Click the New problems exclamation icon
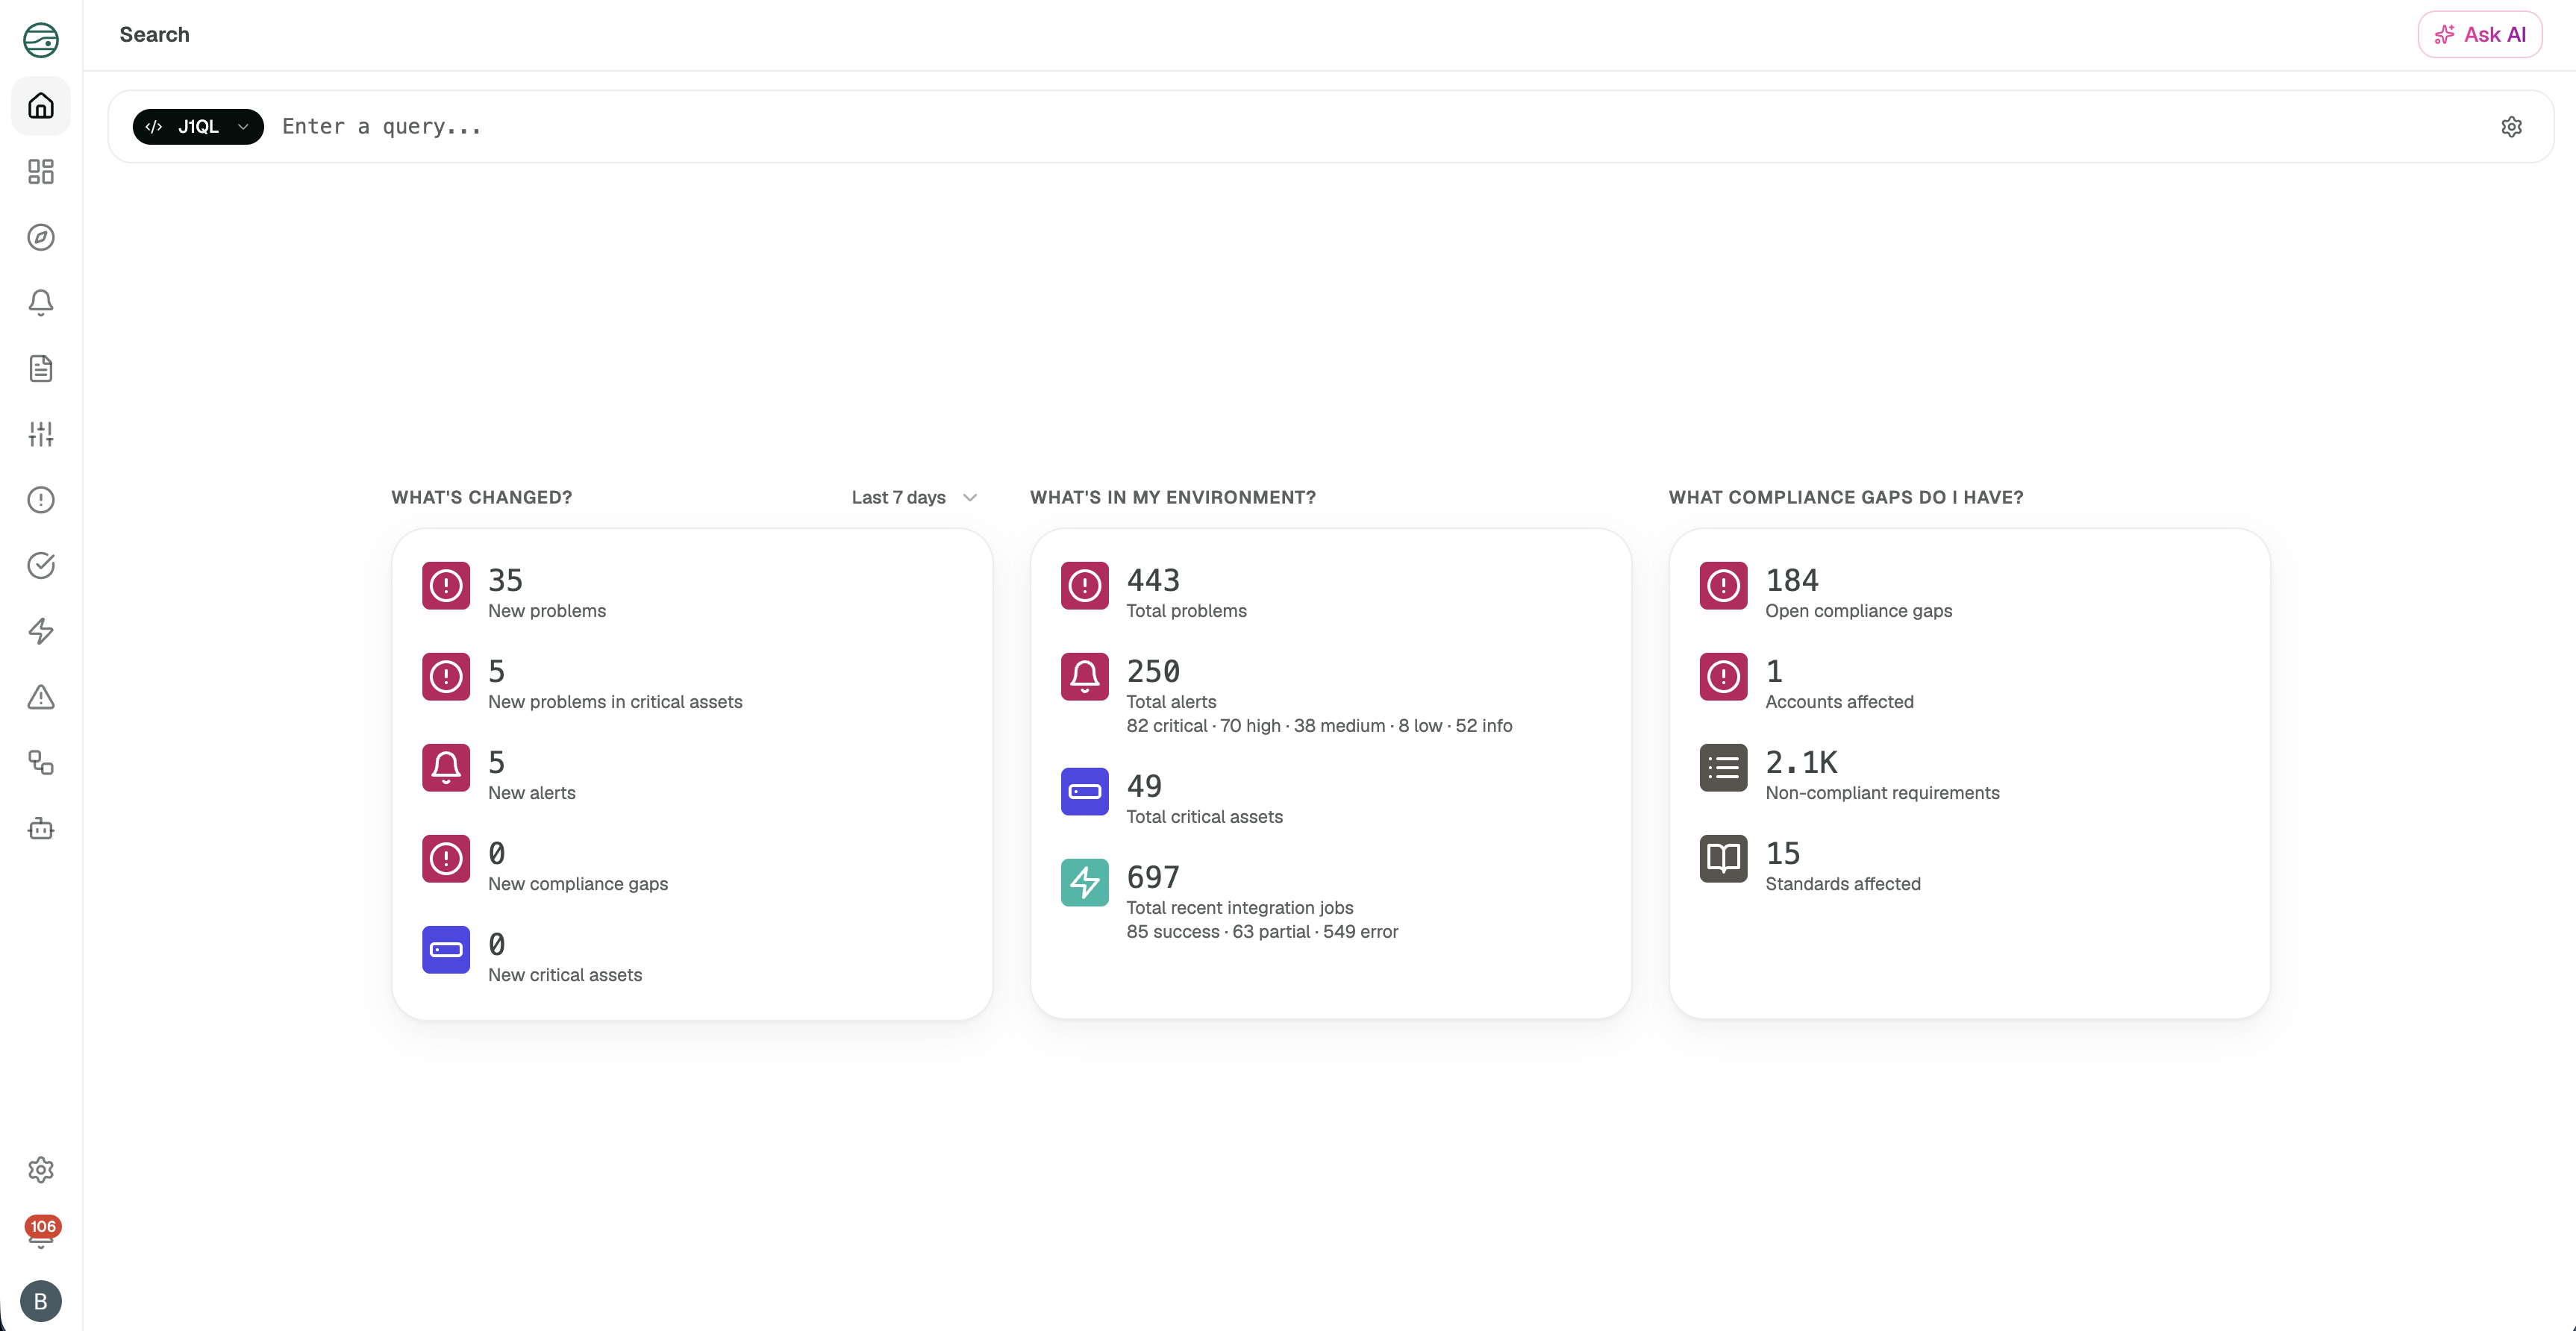The width and height of the screenshot is (2576, 1331). tap(446, 586)
